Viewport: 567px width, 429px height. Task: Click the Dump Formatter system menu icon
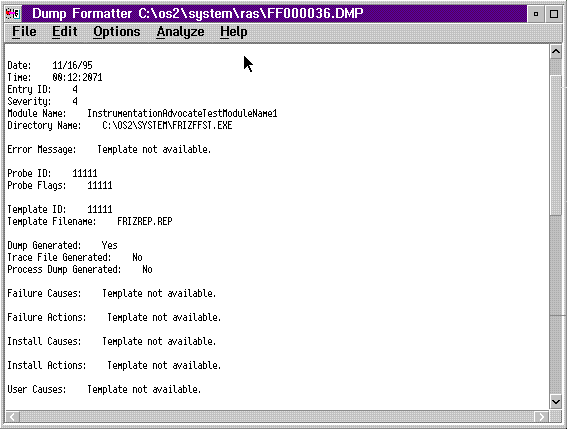[13, 14]
